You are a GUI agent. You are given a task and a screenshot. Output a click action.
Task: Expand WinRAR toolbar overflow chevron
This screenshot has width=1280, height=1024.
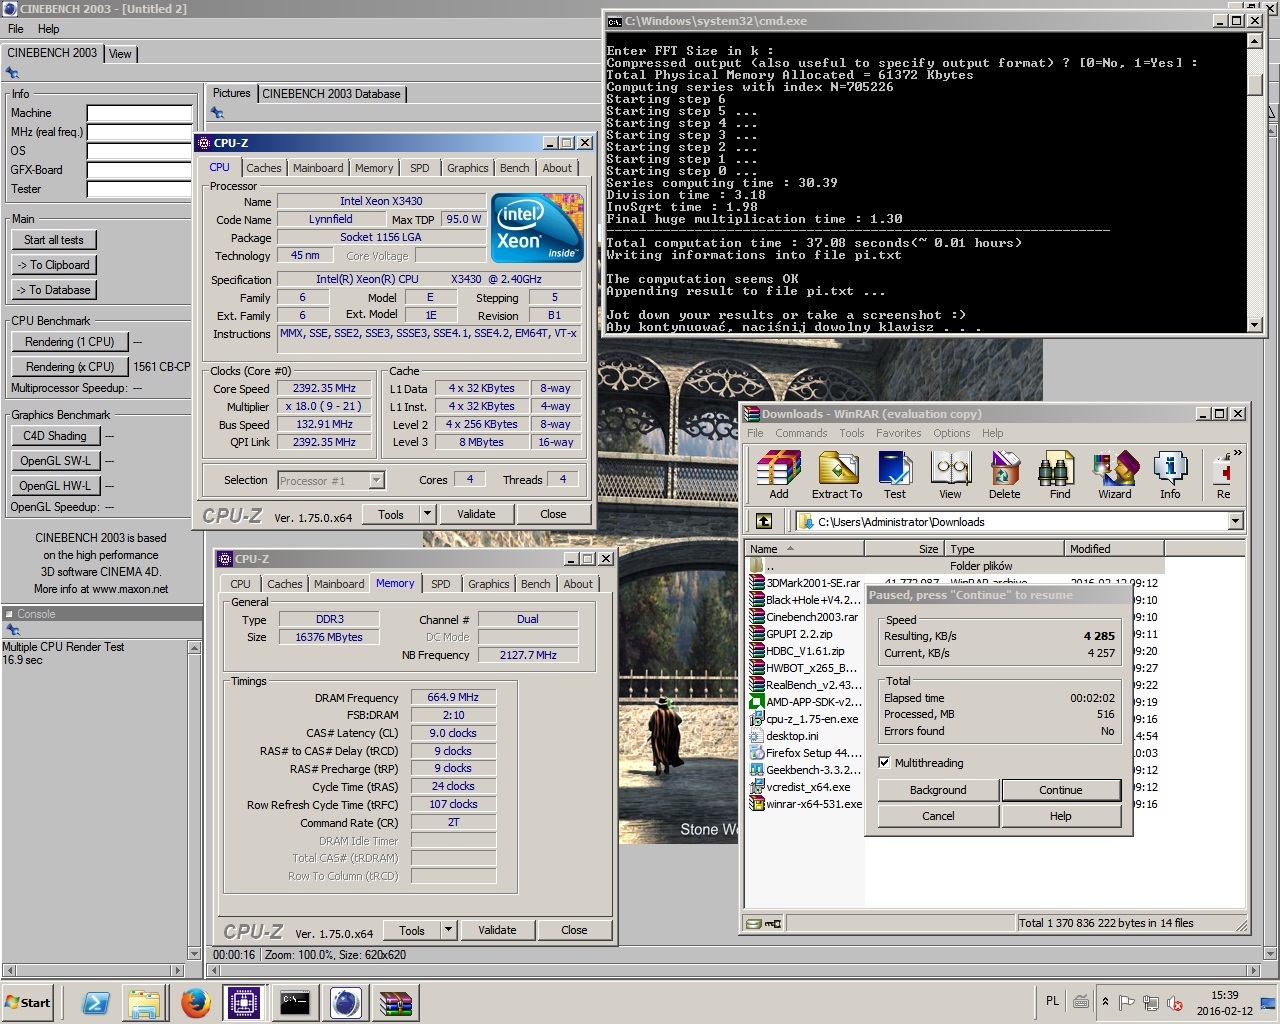[1238, 453]
